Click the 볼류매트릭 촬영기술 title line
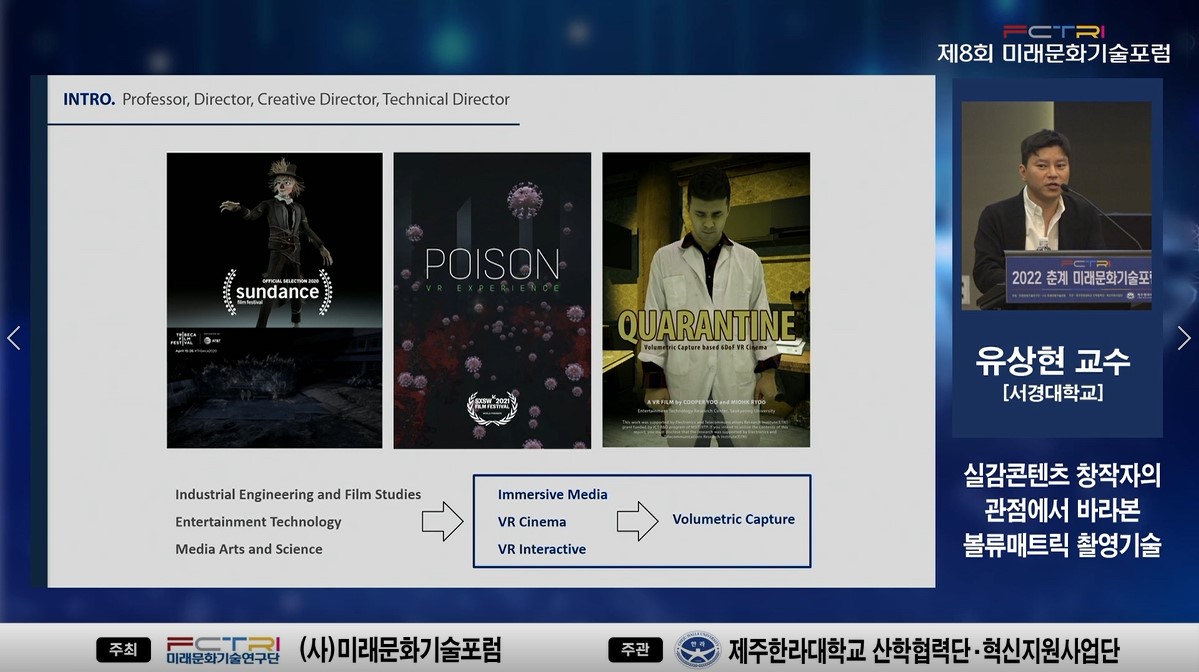This screenshot has width=1199, height=672. pos(1061,544)
